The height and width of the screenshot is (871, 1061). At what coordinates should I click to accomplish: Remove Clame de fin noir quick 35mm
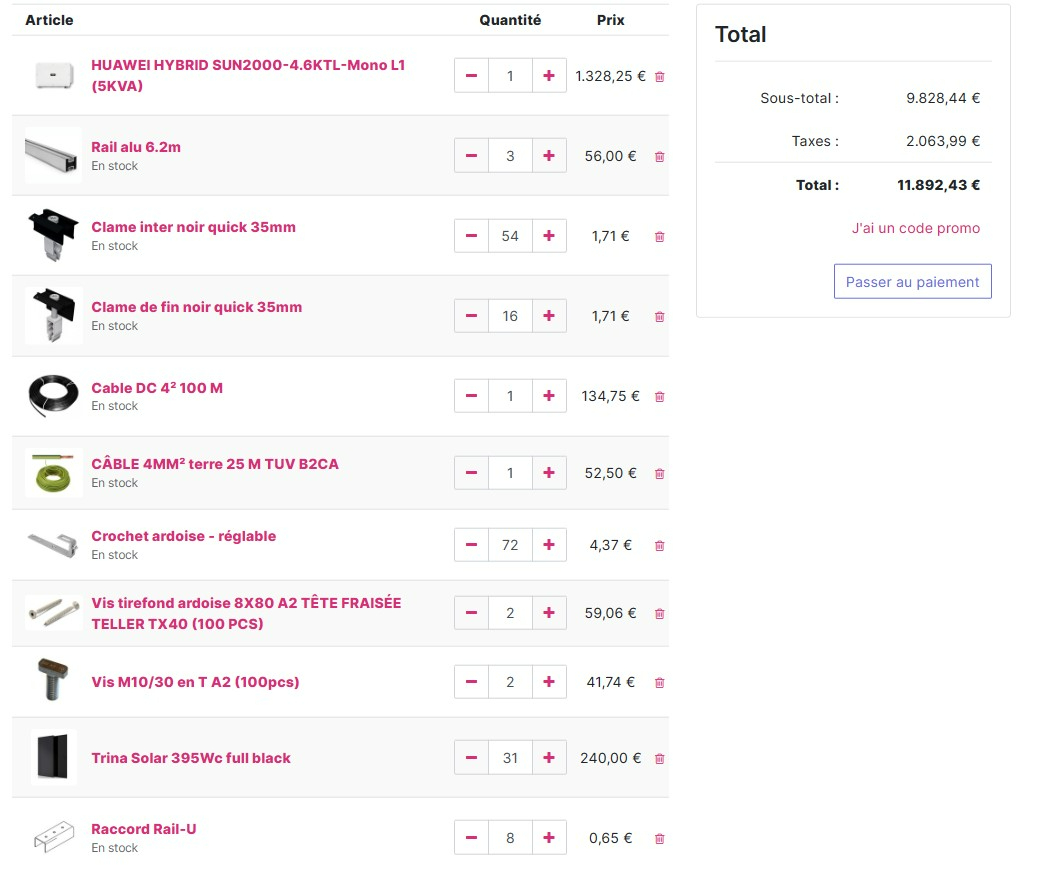click(660, 316)
